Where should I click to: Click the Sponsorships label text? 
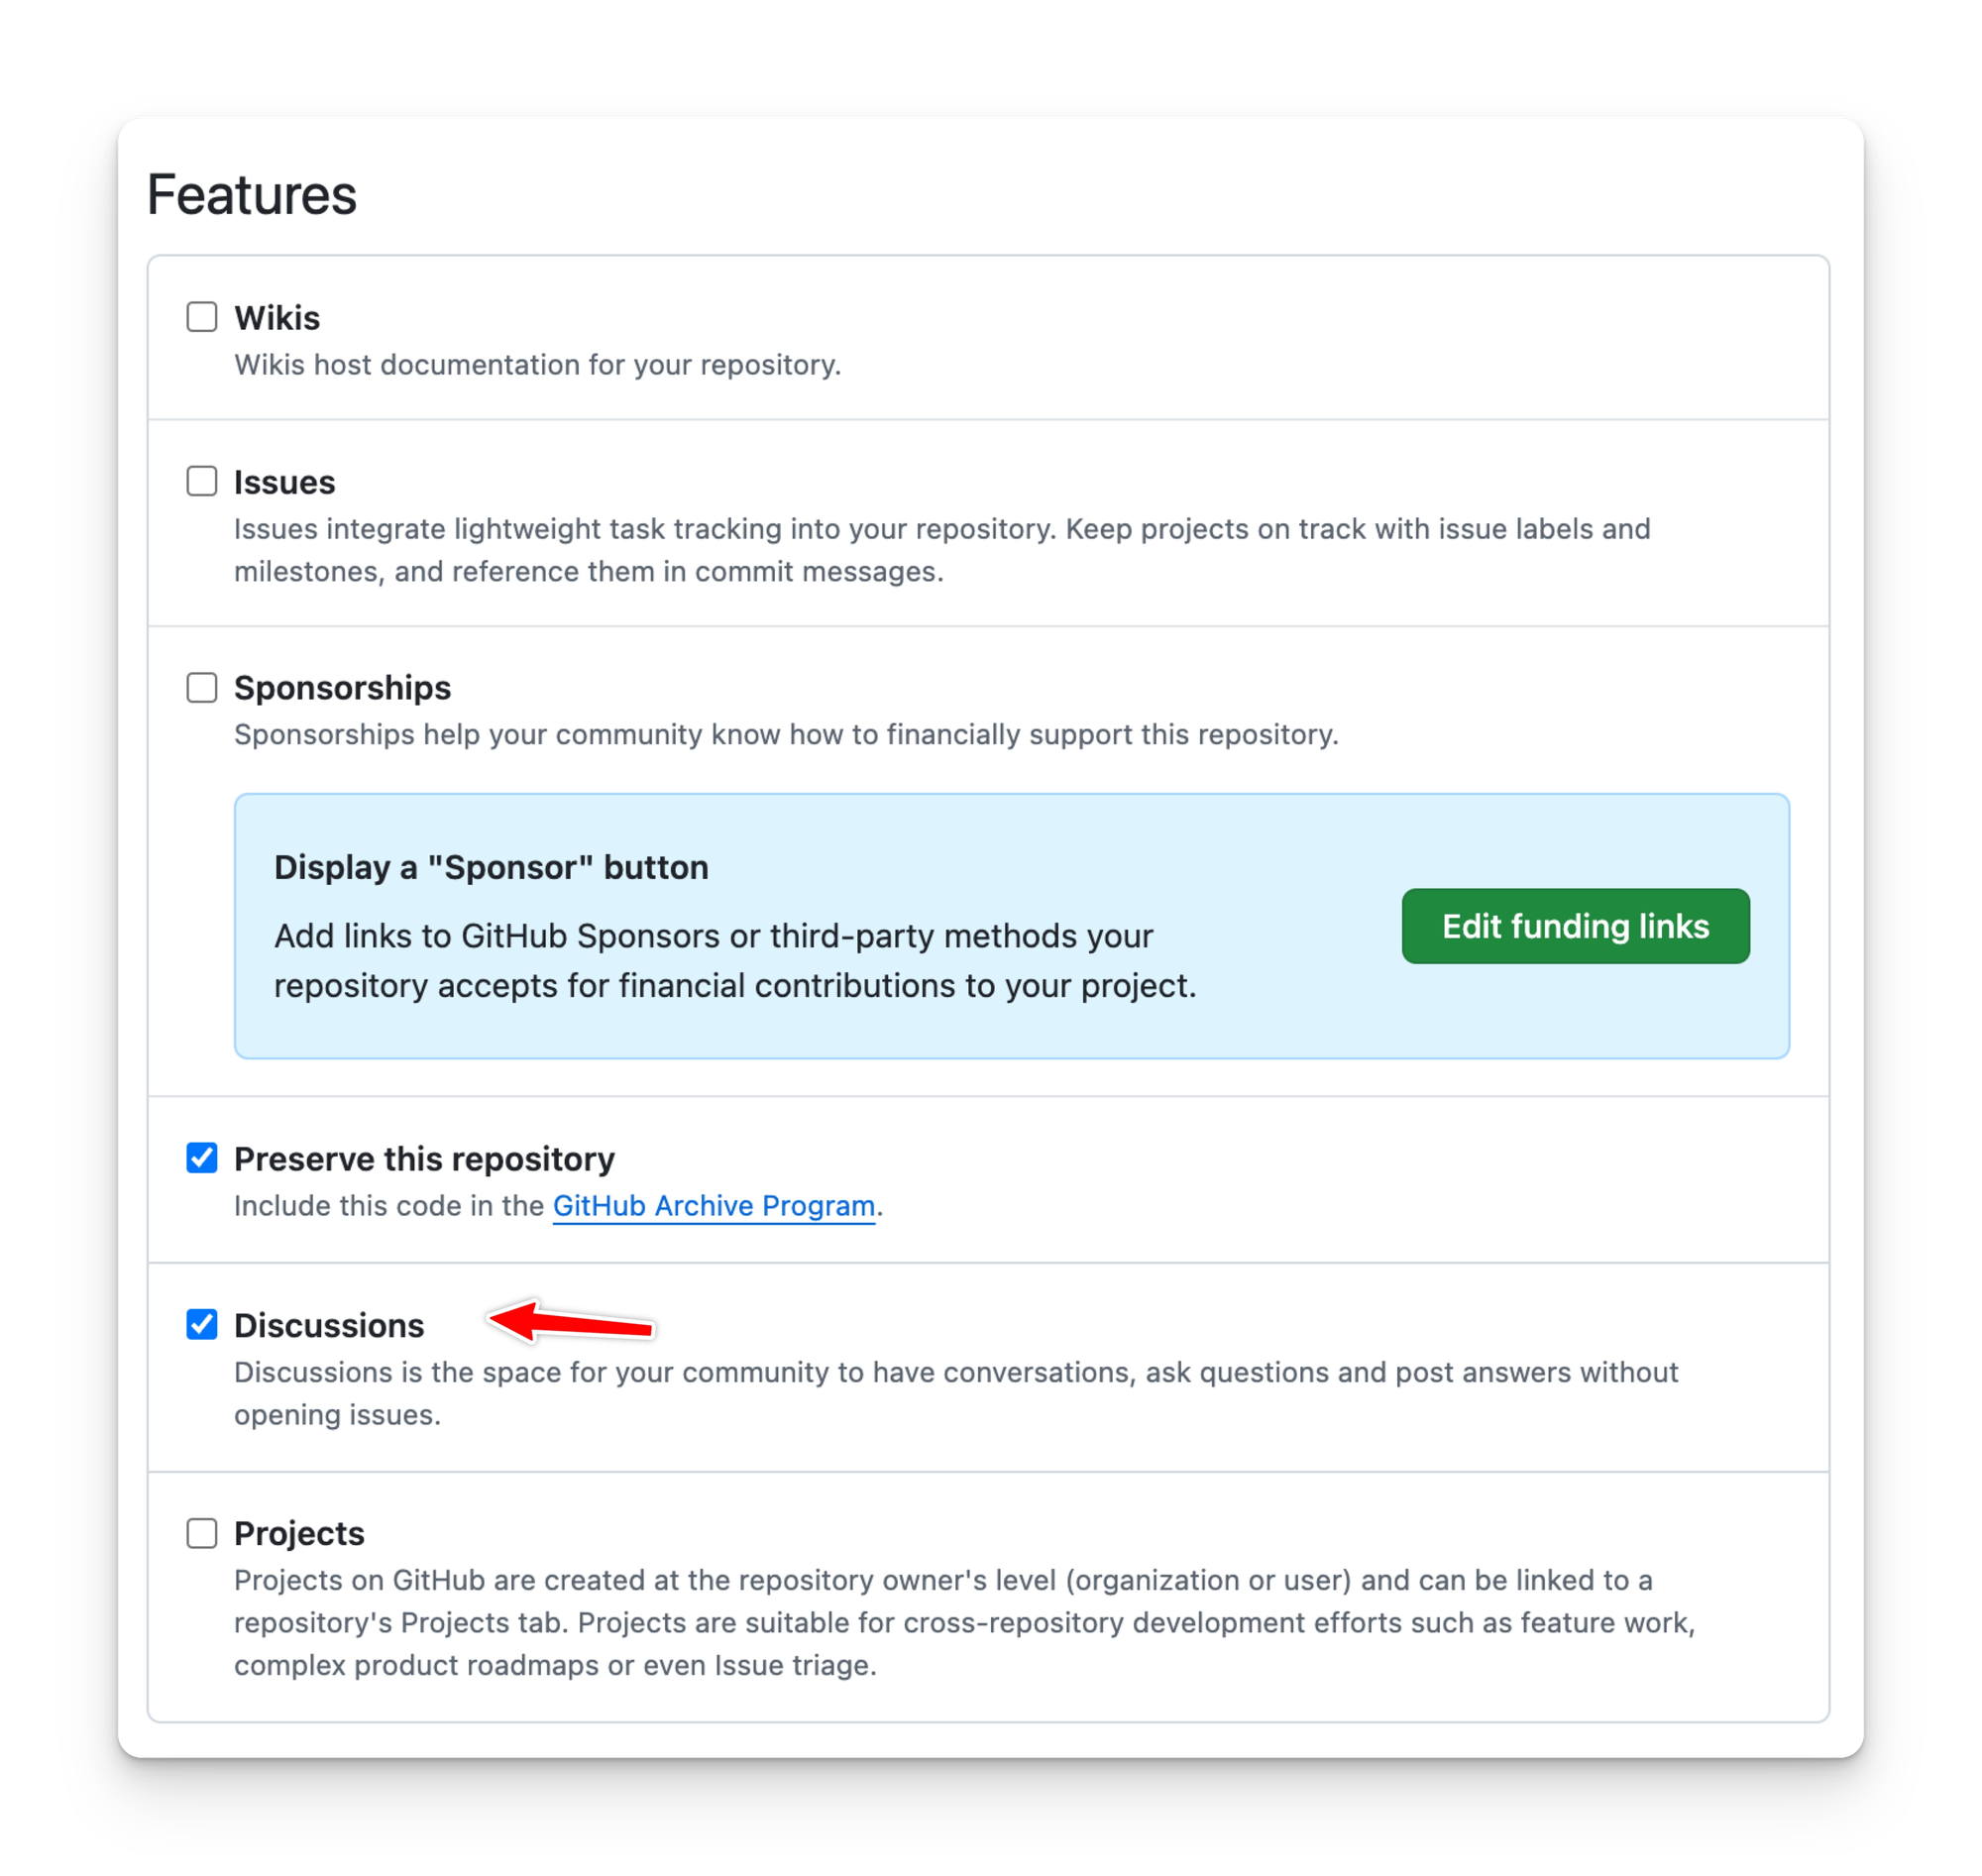(342, 688)
